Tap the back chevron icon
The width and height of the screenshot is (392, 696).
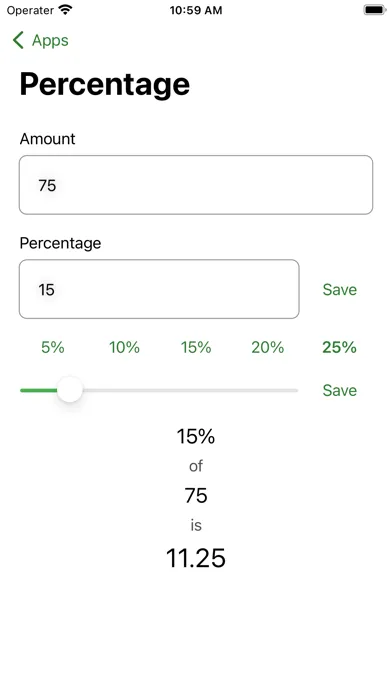tap(18, 40)
